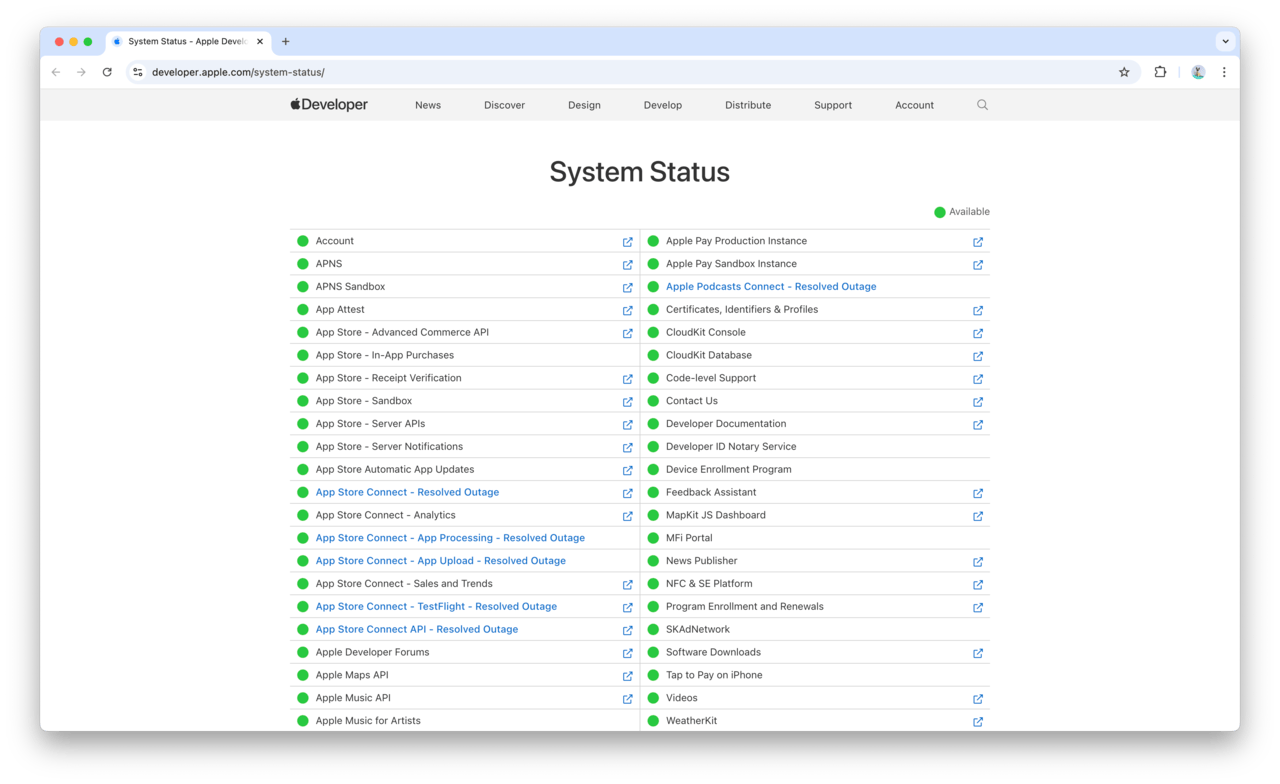View TestFlight - Resolved Outage details
1280x784 pixels.
pyautogui.click(x=436, y=607)
